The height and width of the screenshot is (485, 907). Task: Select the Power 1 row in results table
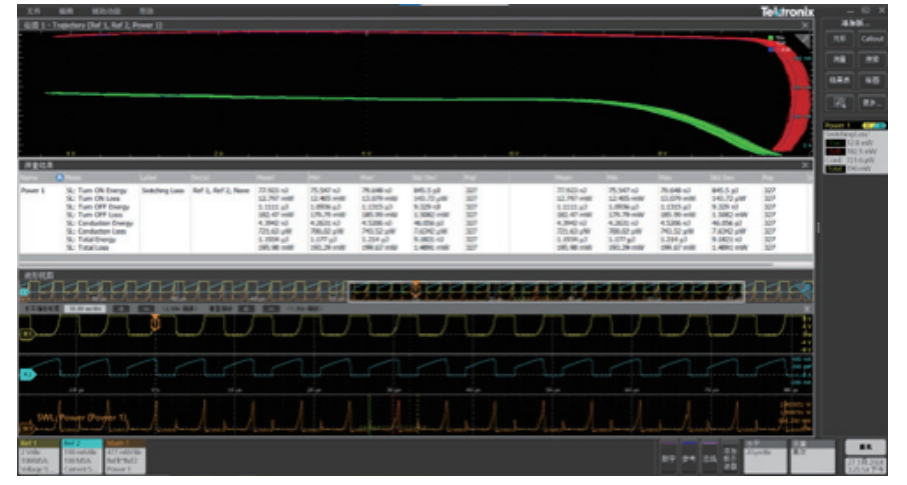click(33, 188)
